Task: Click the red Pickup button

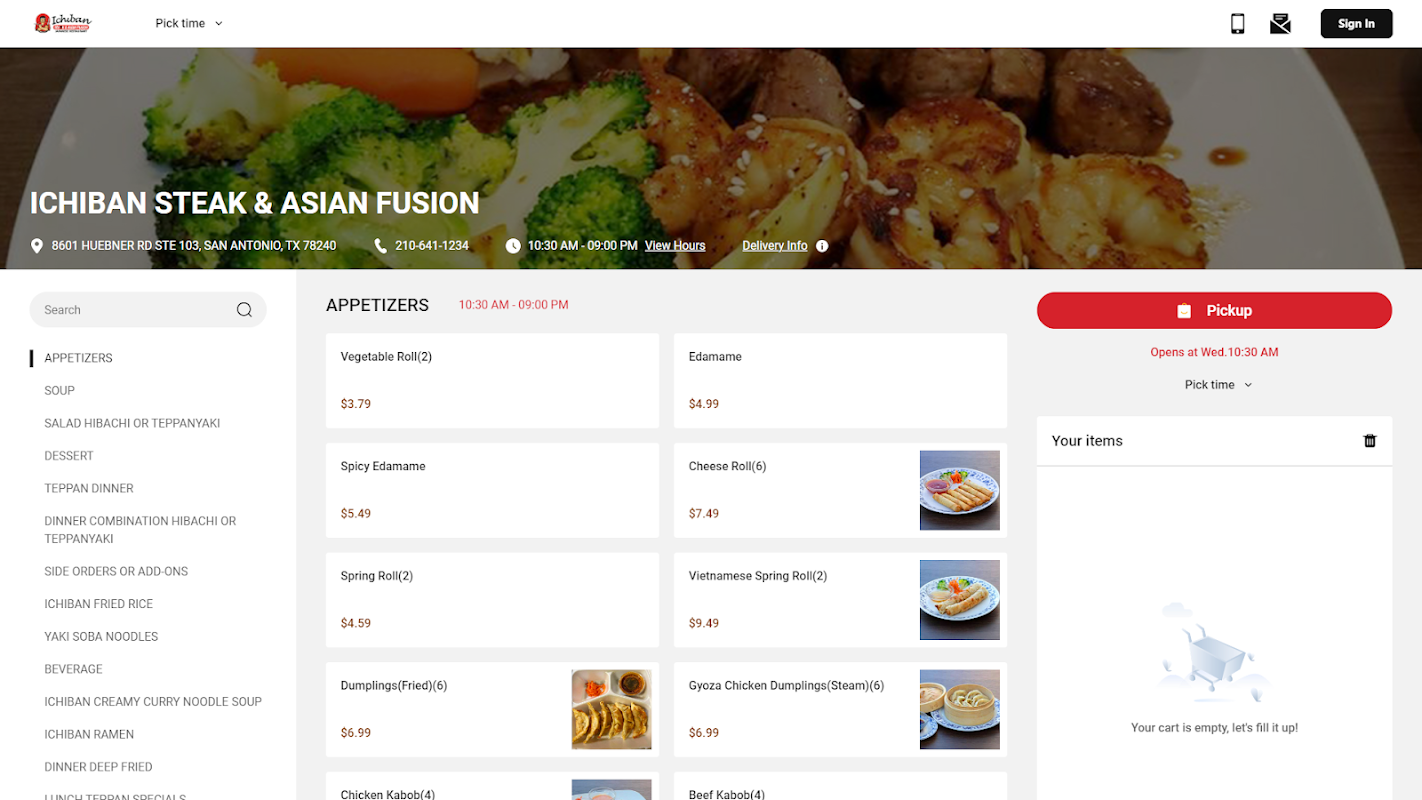Action: click(1214, 310)
